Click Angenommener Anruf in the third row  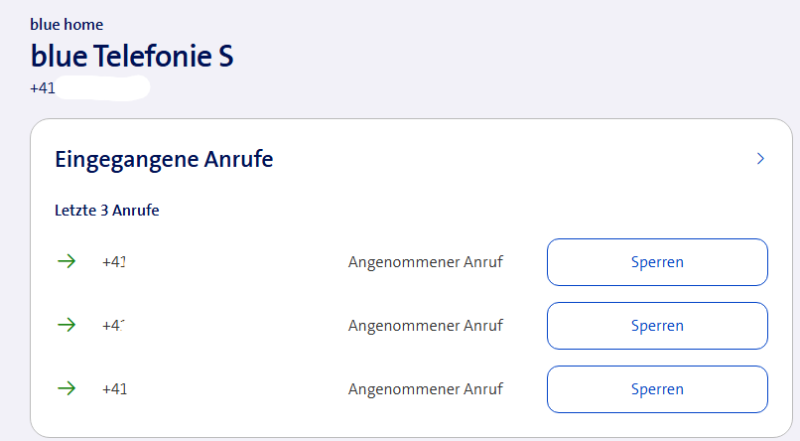coord(425,389)
